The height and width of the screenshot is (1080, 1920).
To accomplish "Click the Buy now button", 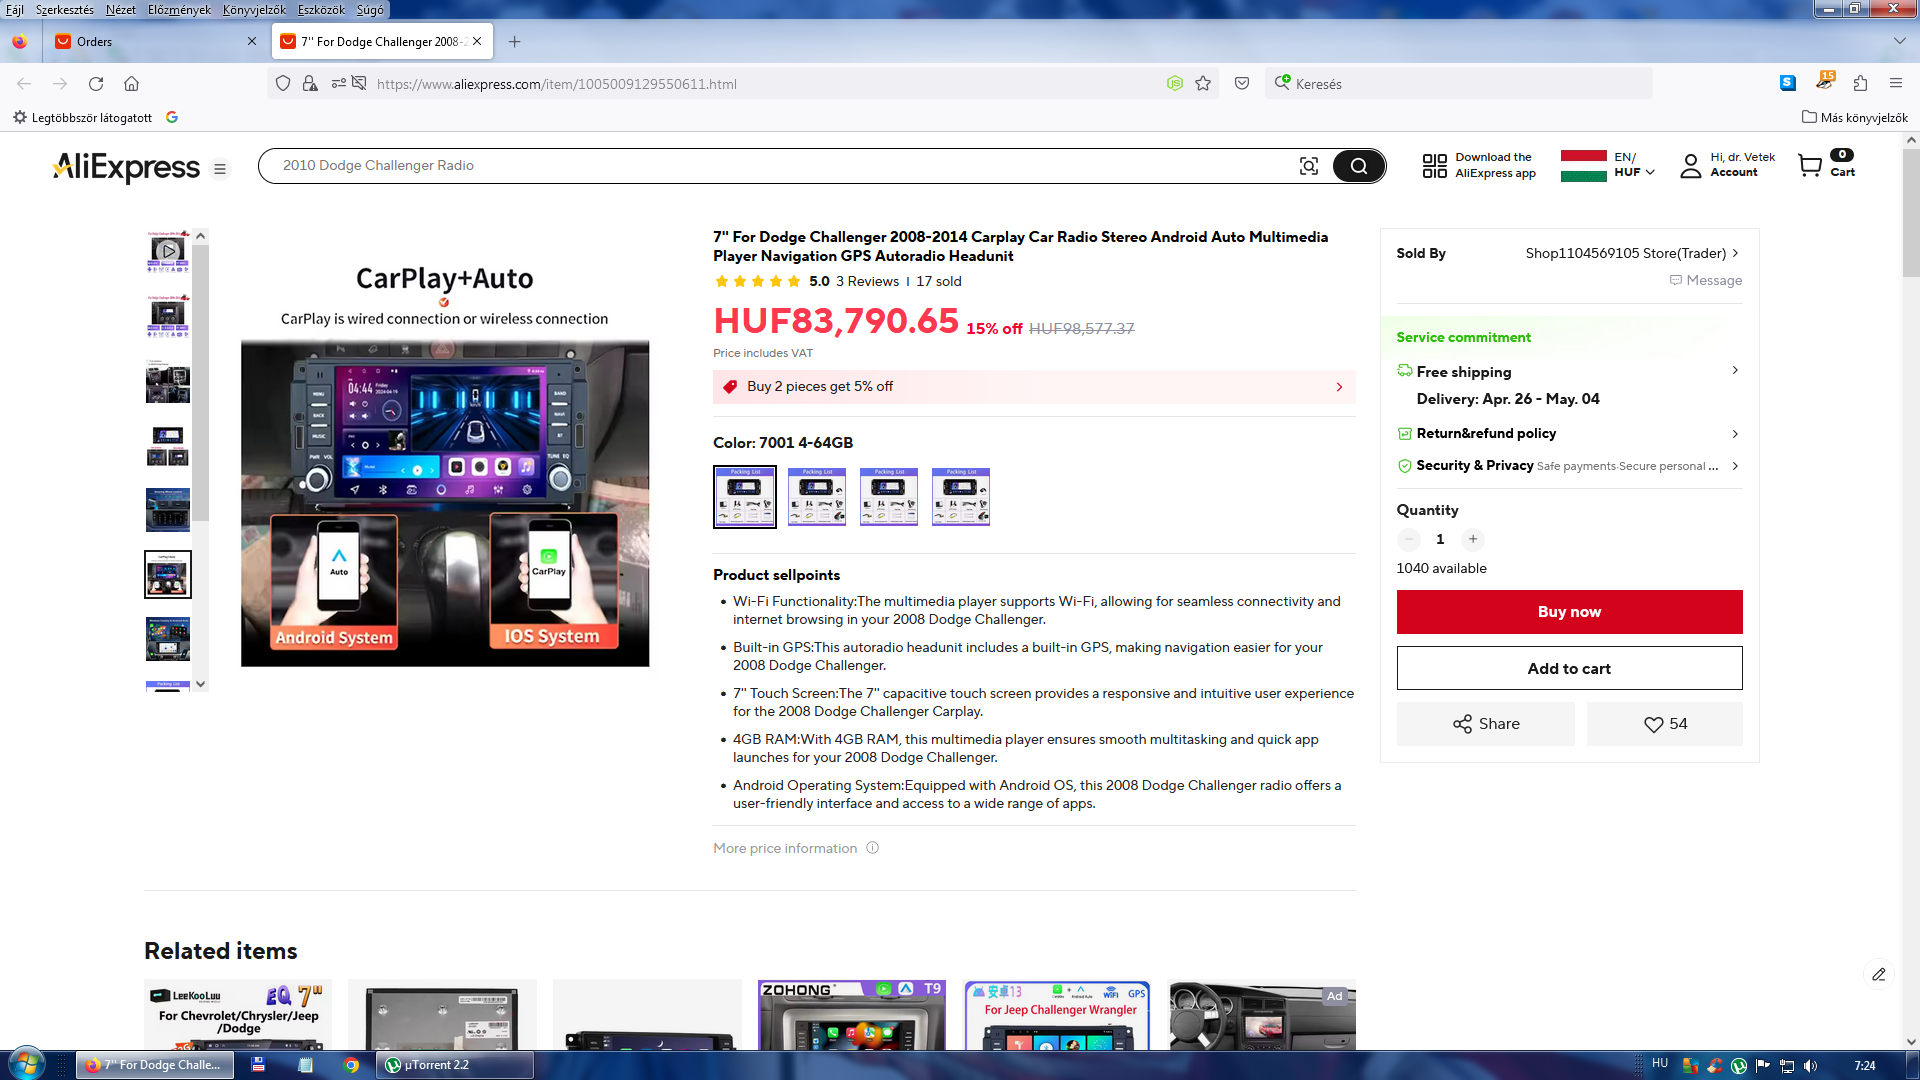I will (1569, 612).
